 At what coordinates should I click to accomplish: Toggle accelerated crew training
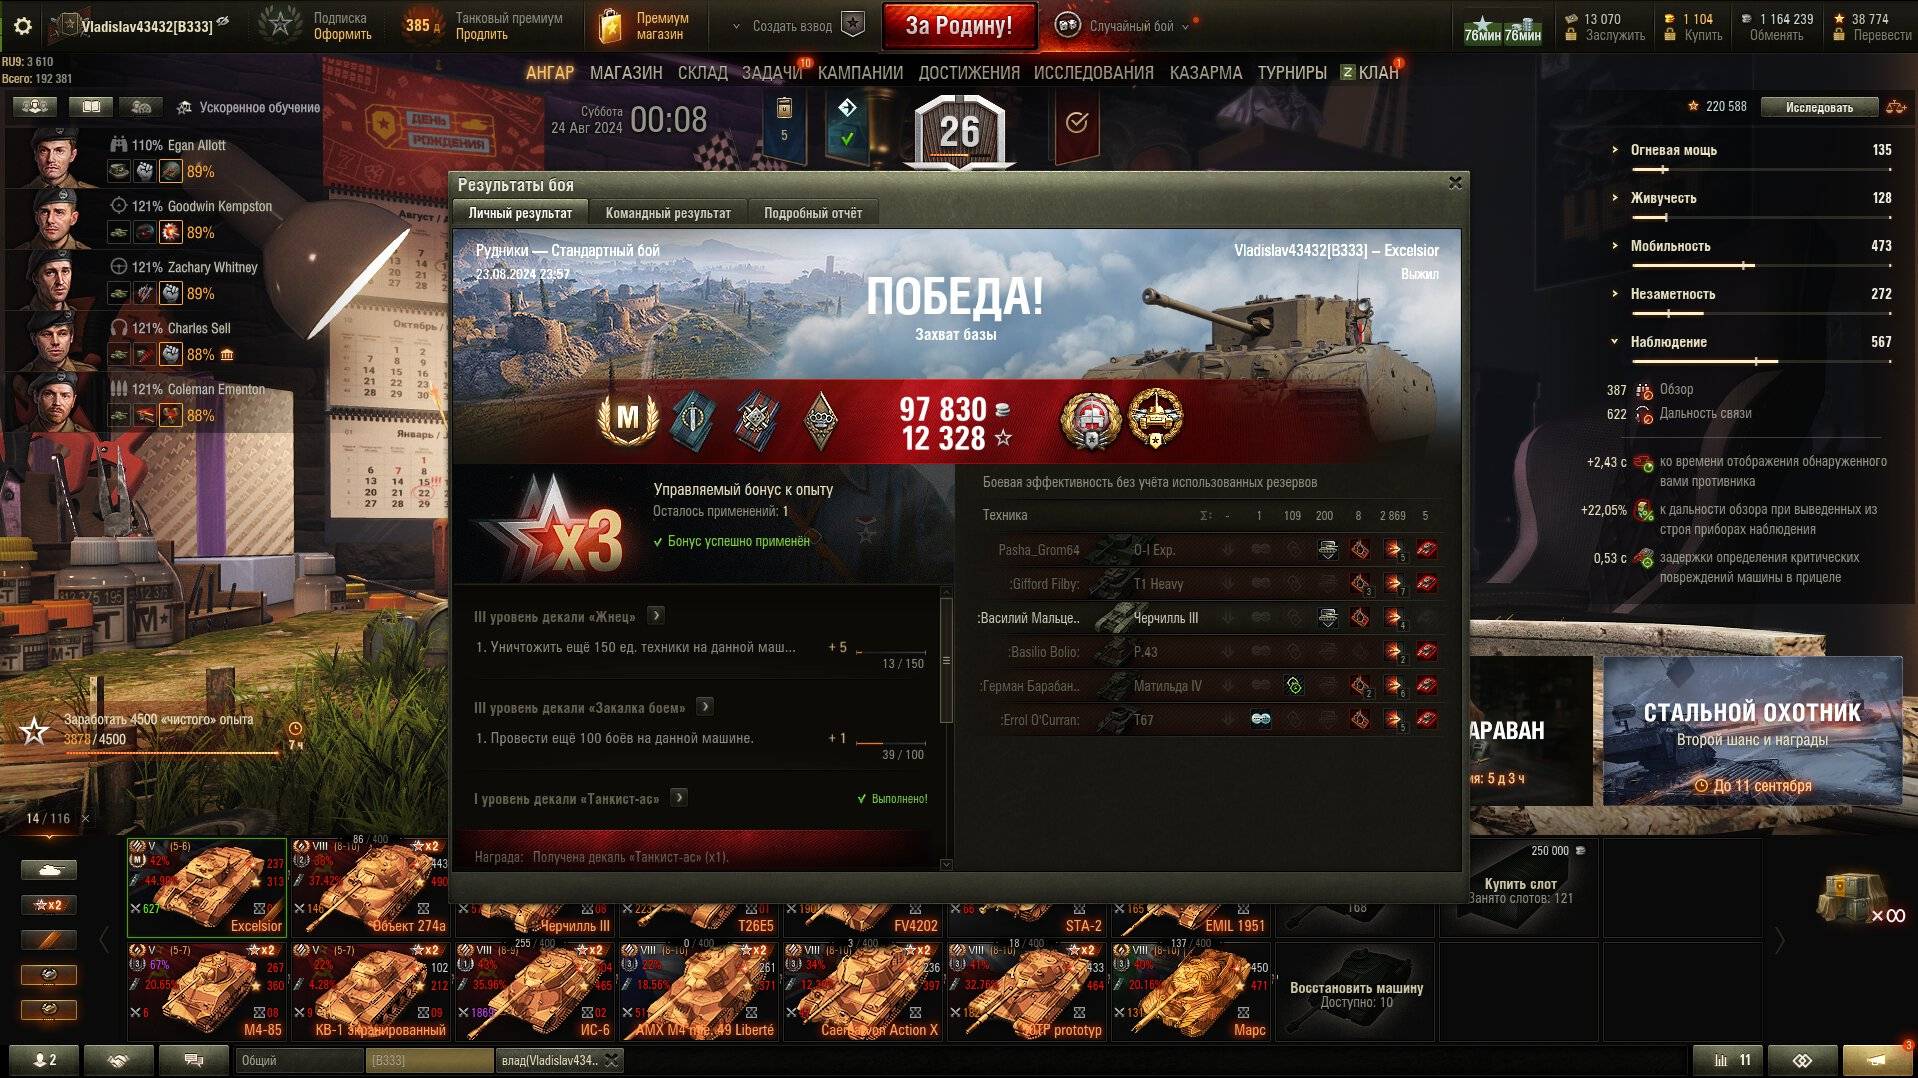tap(248, 107)
